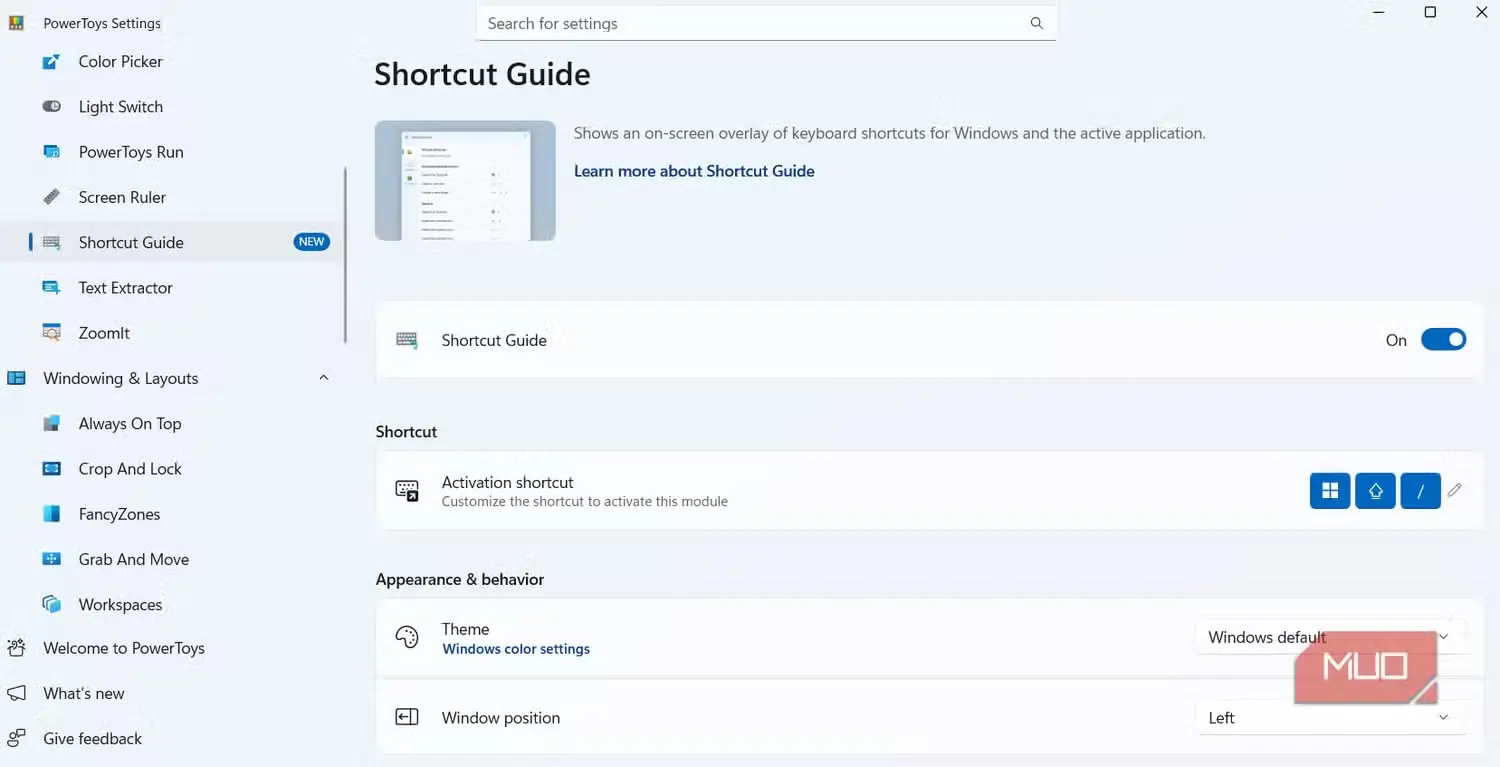This screenshot has width=1500, height=767.
Task: Click the ZoomIt label in sidebar
Action: click(104, 333)
